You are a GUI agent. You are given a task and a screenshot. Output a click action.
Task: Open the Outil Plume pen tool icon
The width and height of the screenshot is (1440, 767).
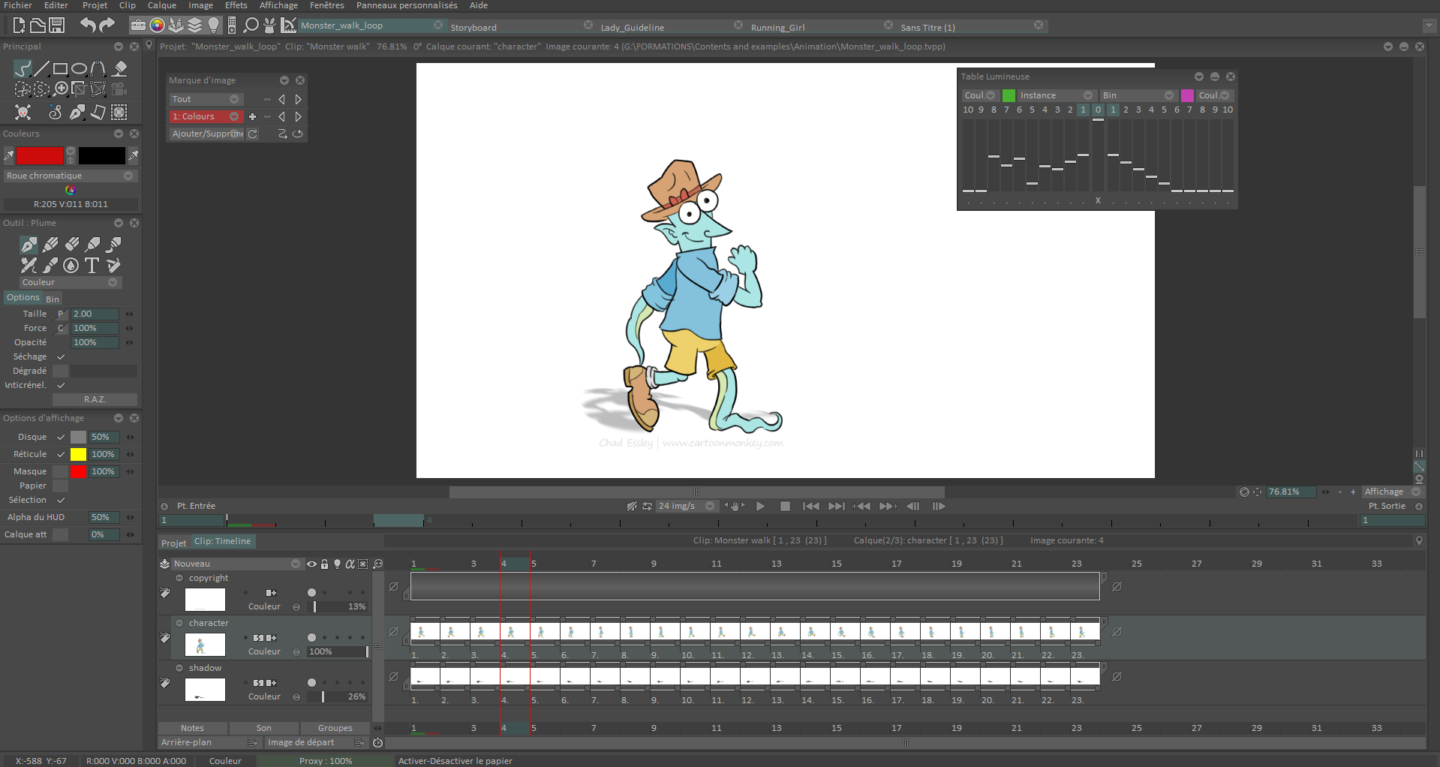(x=27, y=245)
